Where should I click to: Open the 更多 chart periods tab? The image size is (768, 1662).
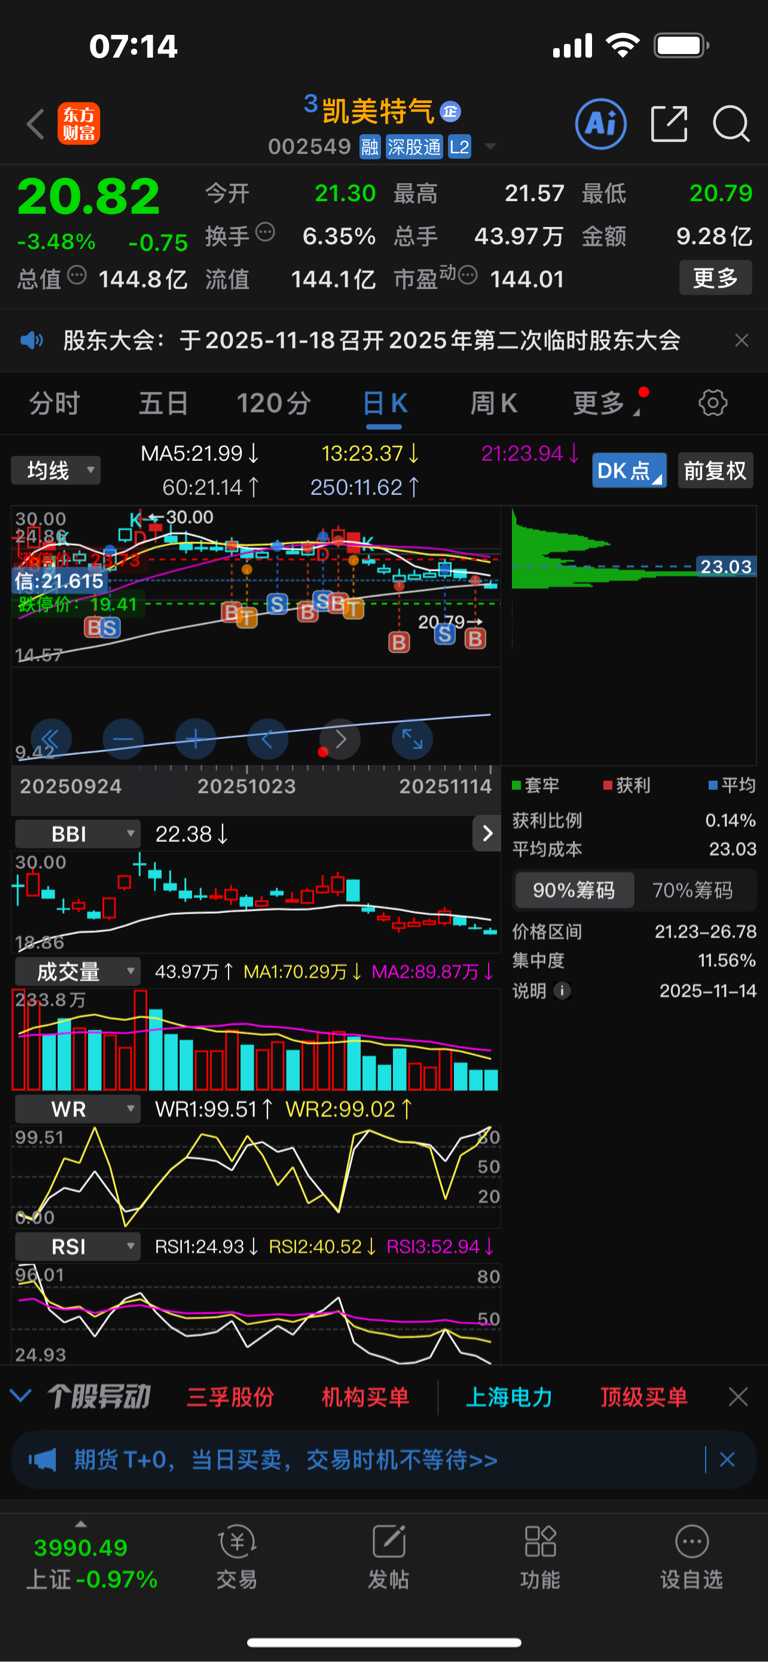(607, 403)
